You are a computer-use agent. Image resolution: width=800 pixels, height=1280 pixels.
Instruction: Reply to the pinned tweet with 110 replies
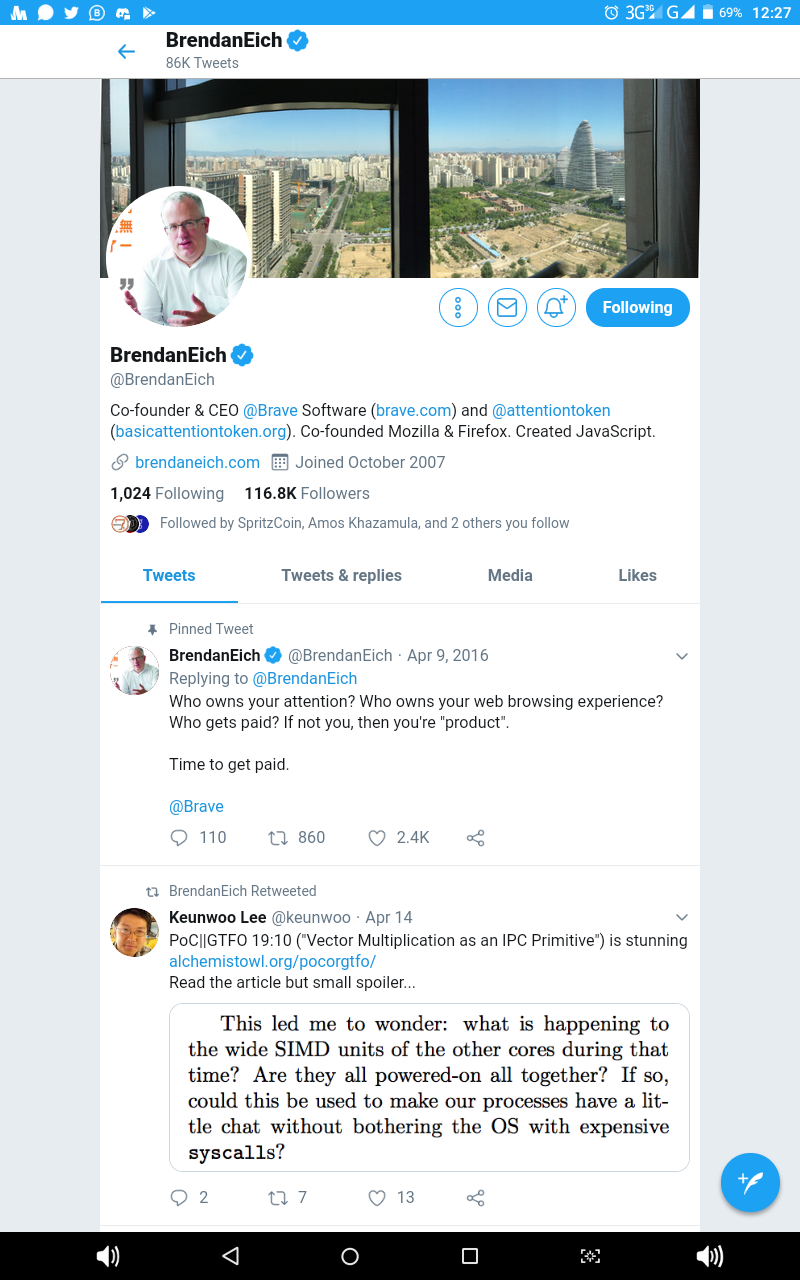(x=179, y=838)
